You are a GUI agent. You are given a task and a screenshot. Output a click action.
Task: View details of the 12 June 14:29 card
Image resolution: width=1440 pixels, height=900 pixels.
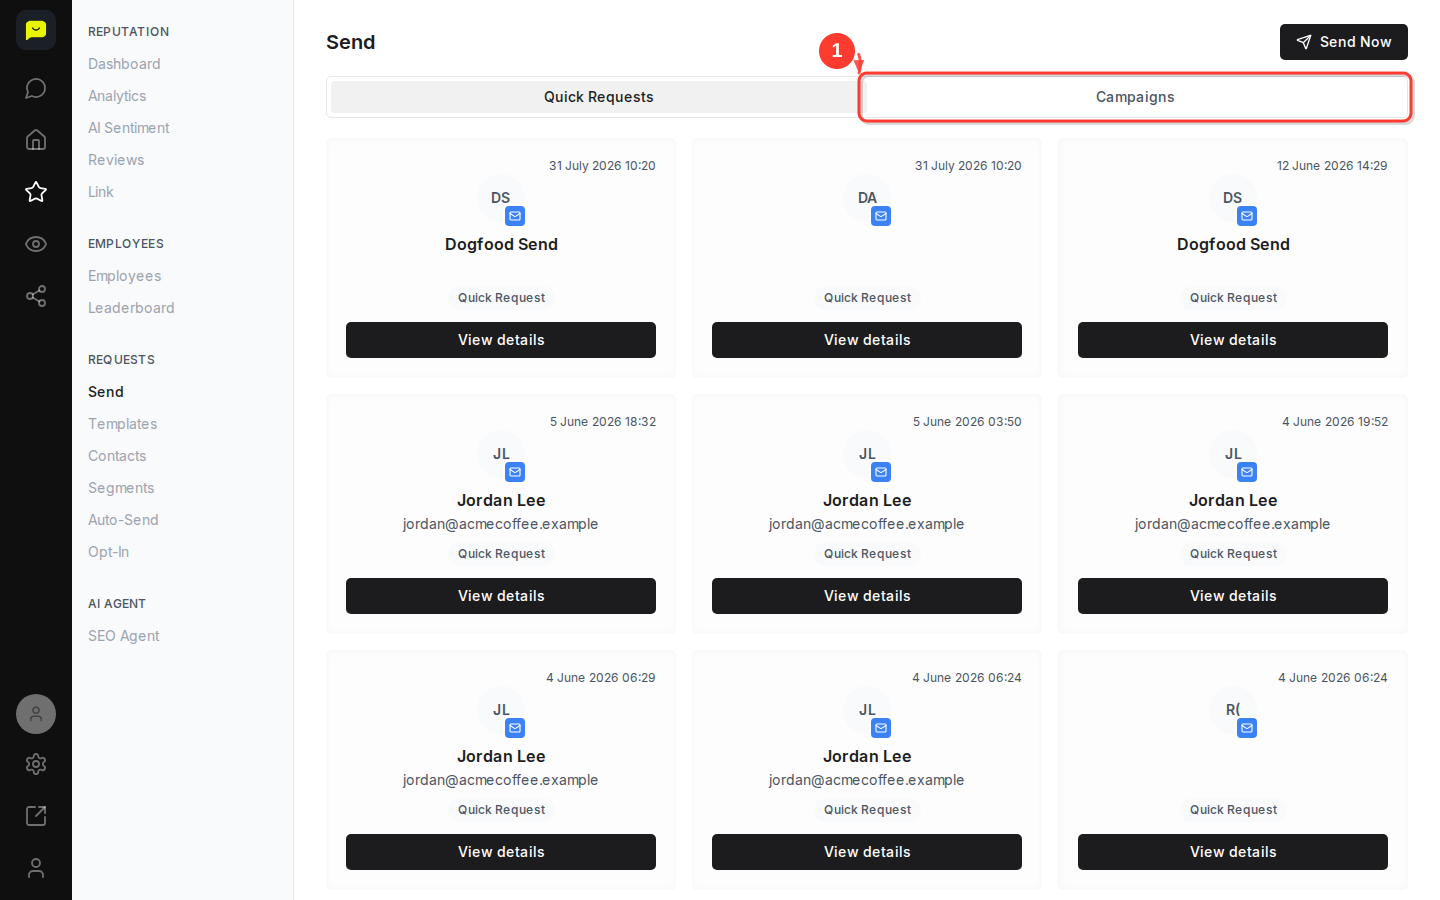tap(1233, 340)
